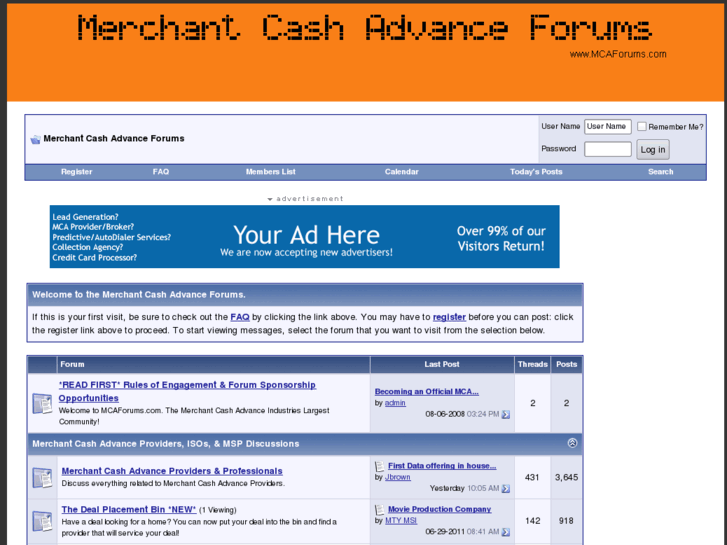Click the 431 threads count

532,477
